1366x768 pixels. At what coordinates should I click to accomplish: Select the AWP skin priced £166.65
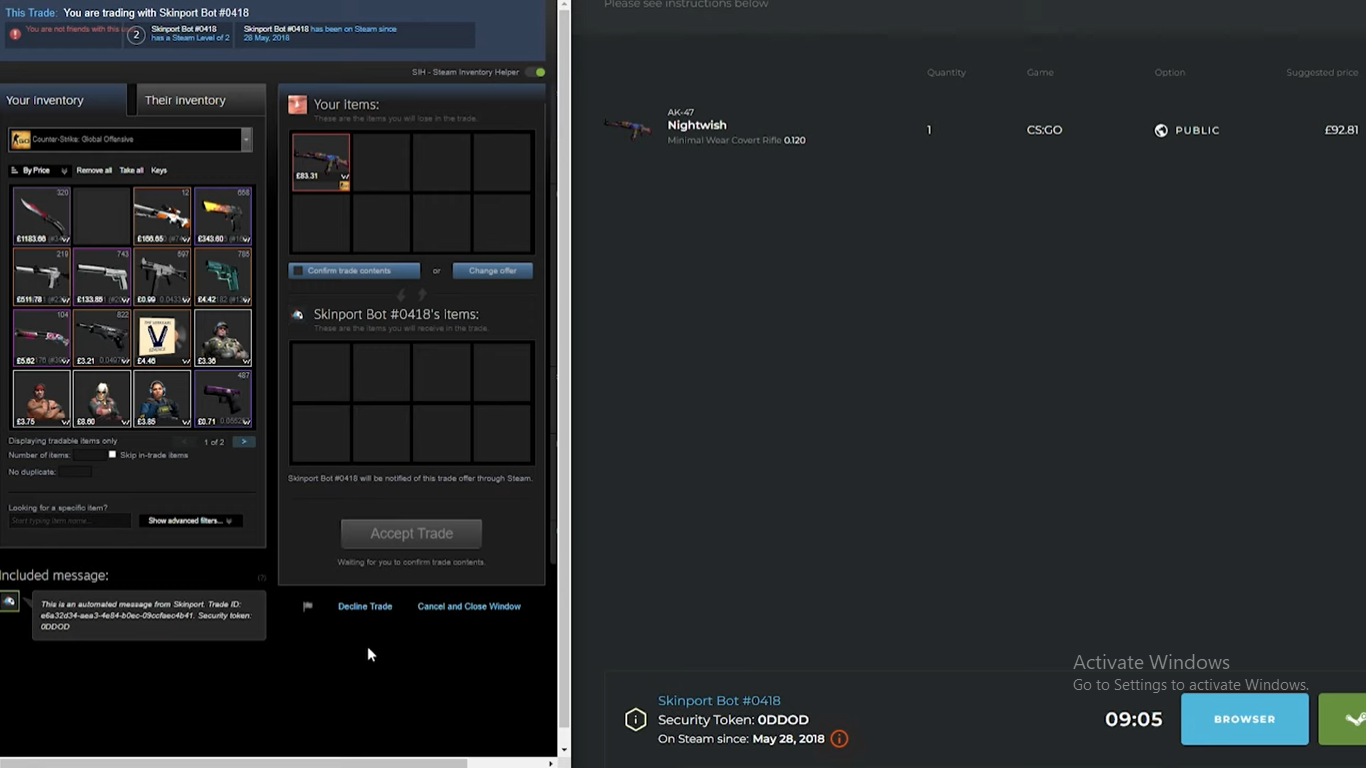click(162, 216)
